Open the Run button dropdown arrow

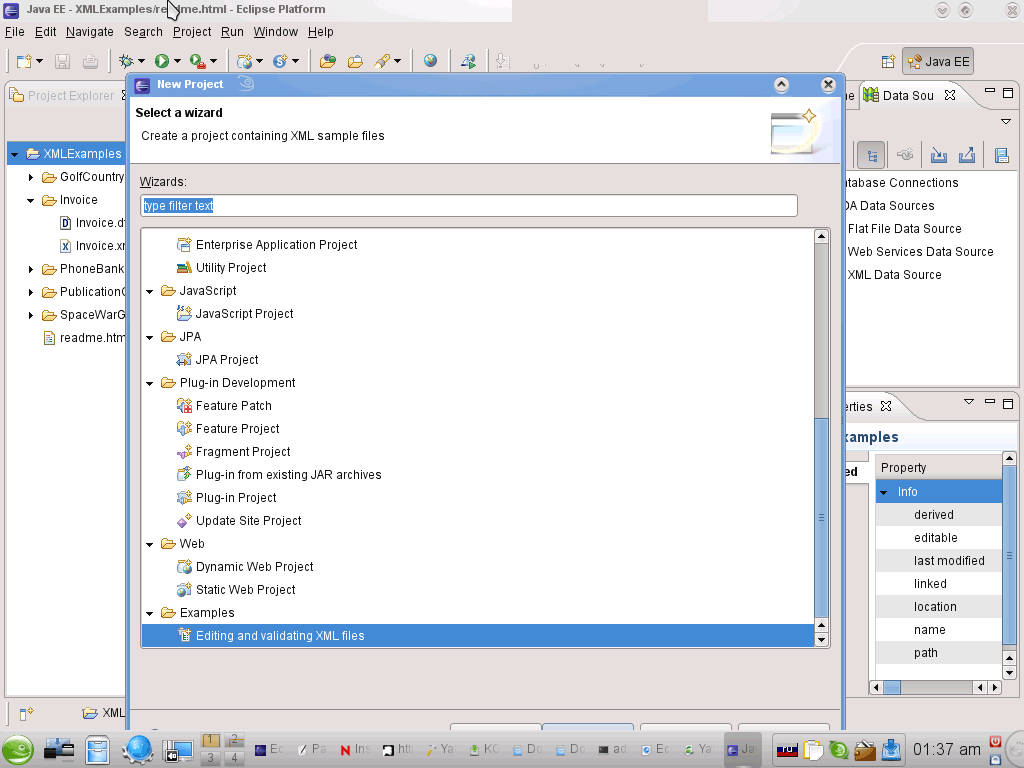click(177, 61)
